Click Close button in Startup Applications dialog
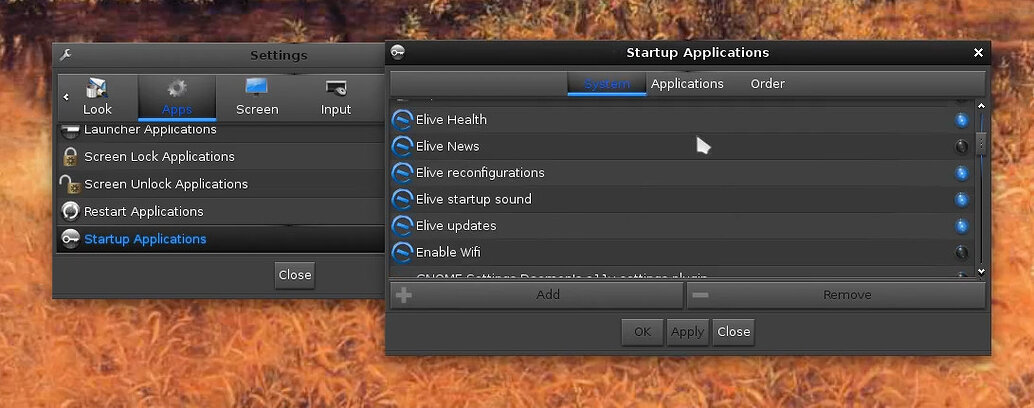Viewport: 1034px width, 408px height. point(733,332)
